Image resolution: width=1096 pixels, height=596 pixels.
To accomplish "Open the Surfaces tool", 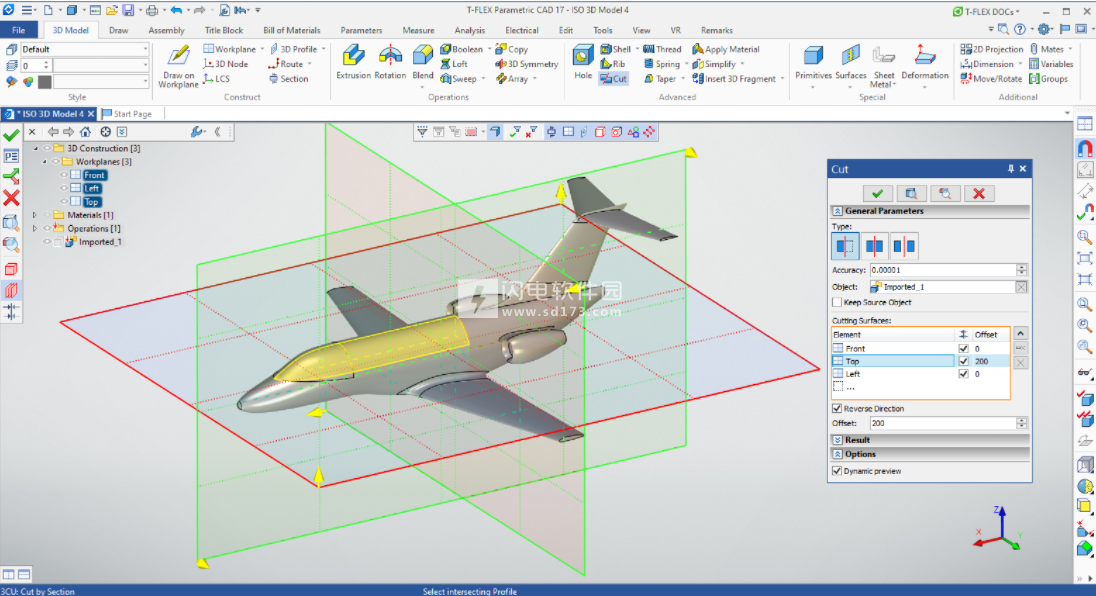I will tap(851, 63).
